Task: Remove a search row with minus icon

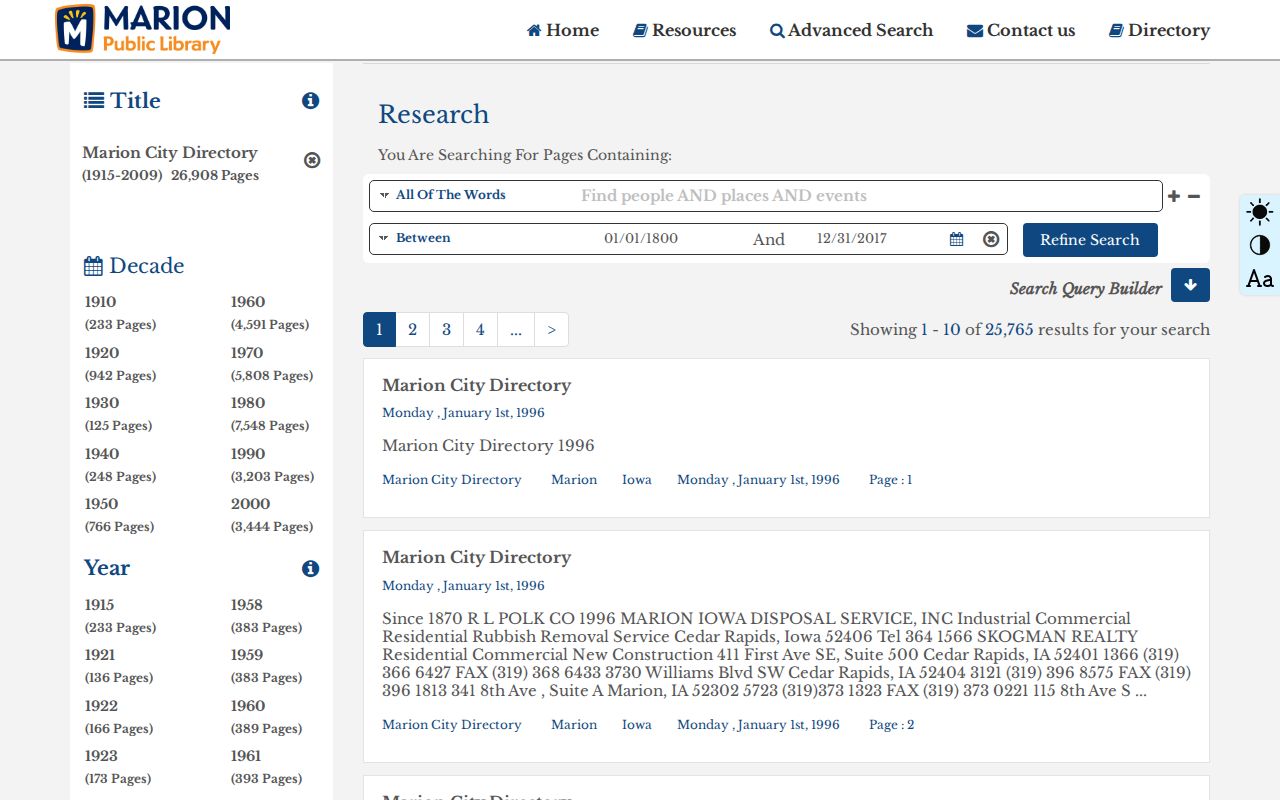Action: pyautogui.click(x=1194, y=196)
